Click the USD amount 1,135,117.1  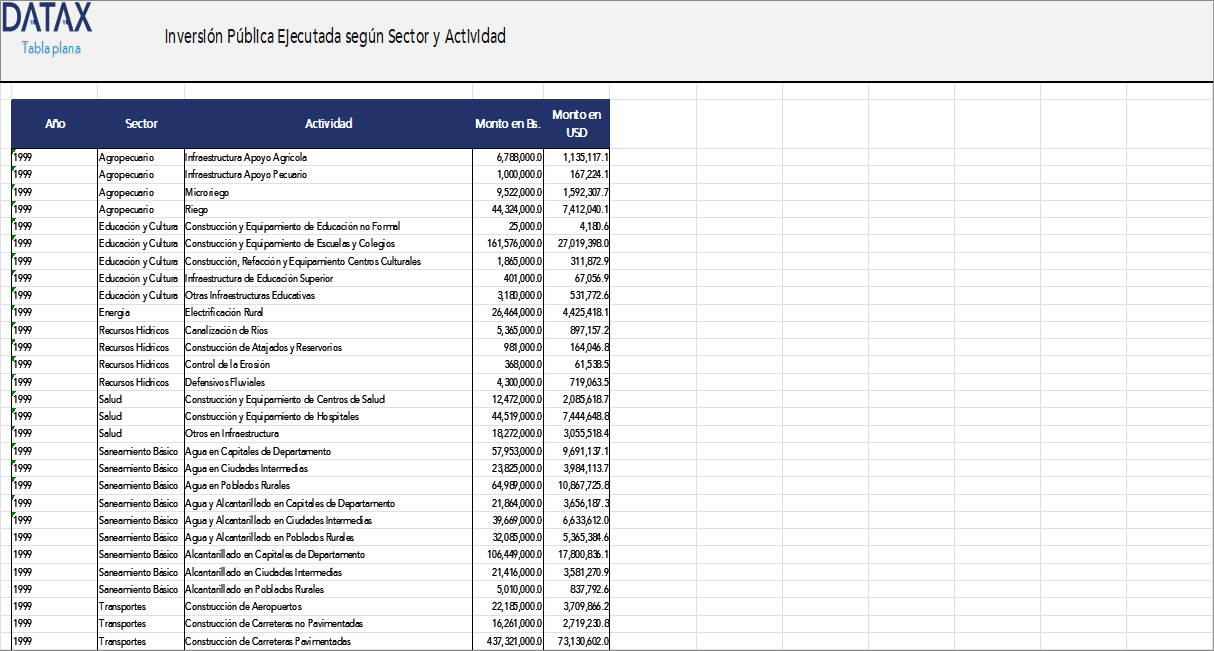pos(577,157)
